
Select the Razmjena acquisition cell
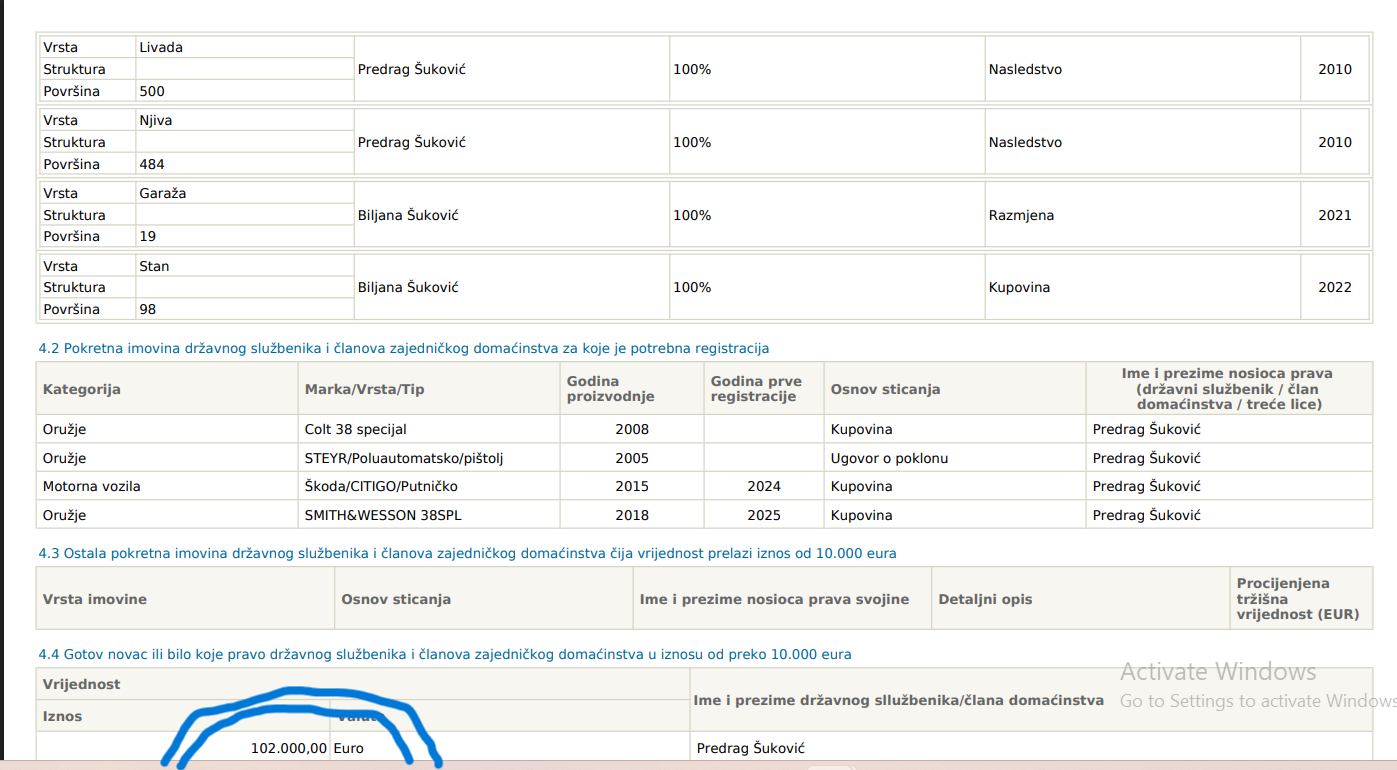(1021, 215)
